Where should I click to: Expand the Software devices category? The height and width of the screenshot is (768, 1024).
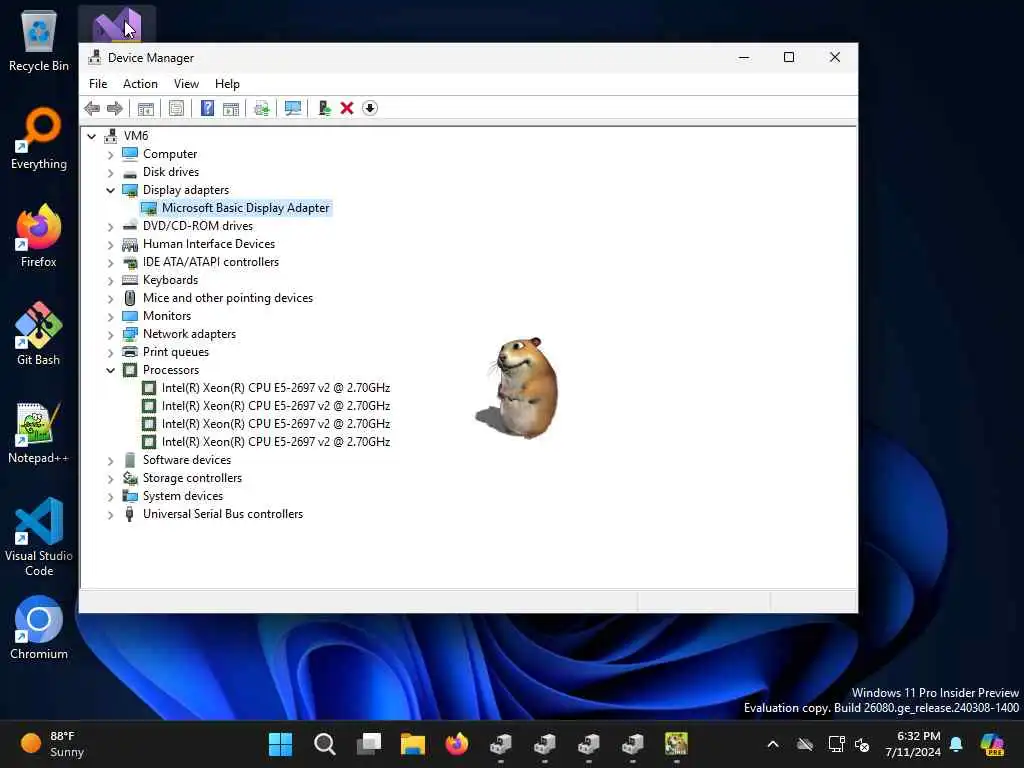[x=110, y=460]
